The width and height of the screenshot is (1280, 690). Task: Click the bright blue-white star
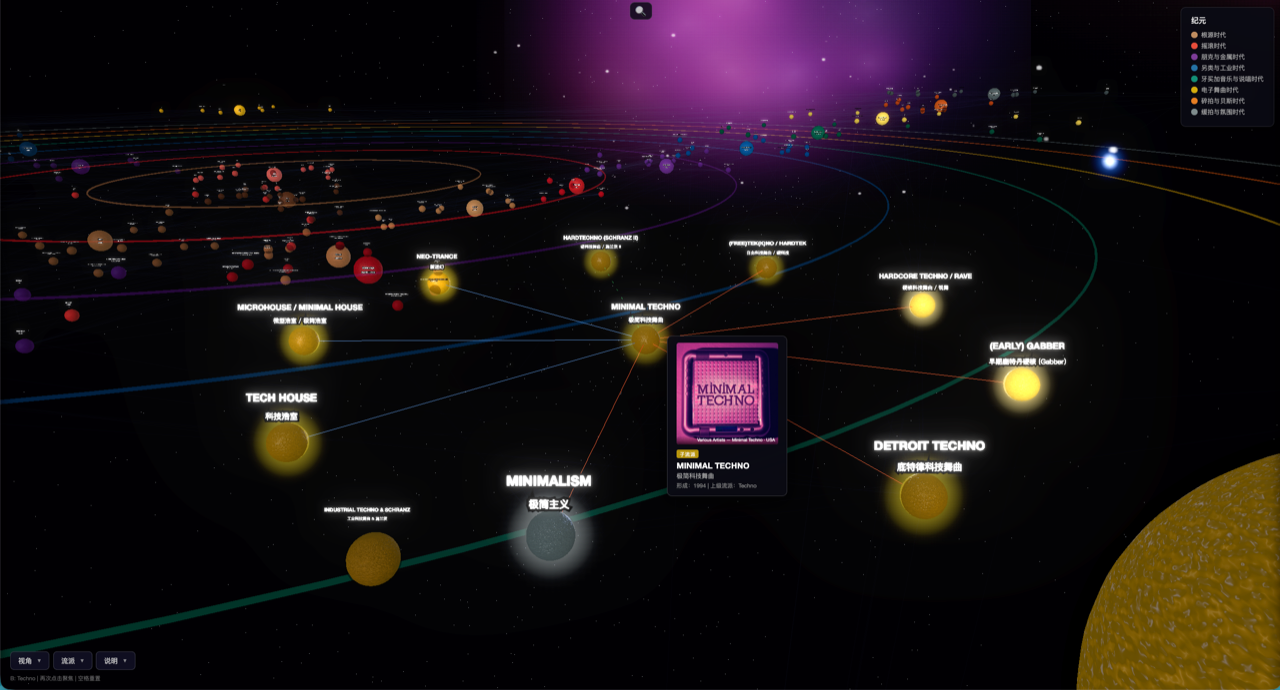[x=1109, y=161]
